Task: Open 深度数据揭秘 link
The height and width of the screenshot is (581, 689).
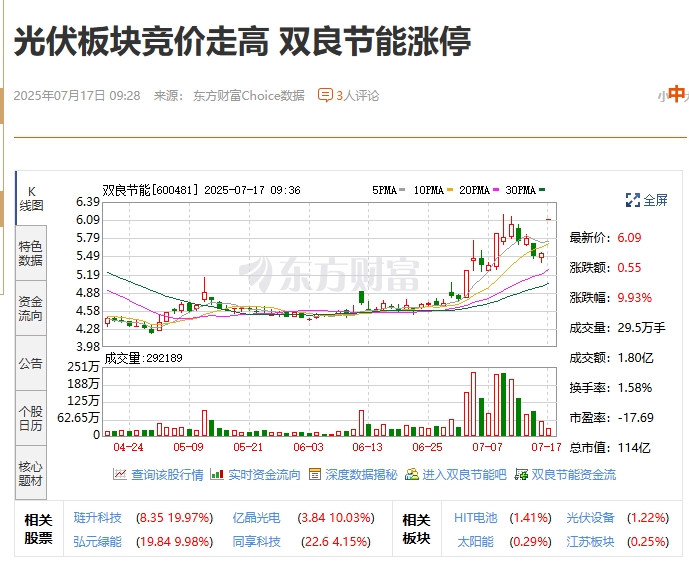Action: 361,475
